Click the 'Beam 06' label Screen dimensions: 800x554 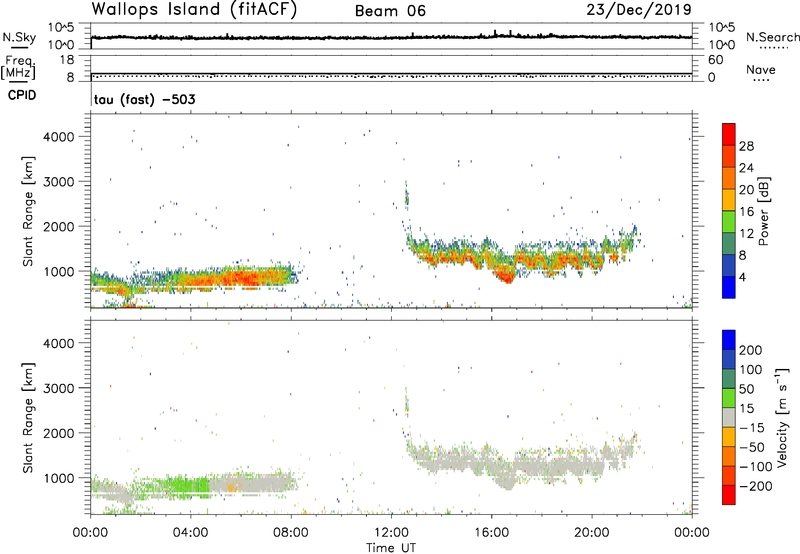point(390,11)
